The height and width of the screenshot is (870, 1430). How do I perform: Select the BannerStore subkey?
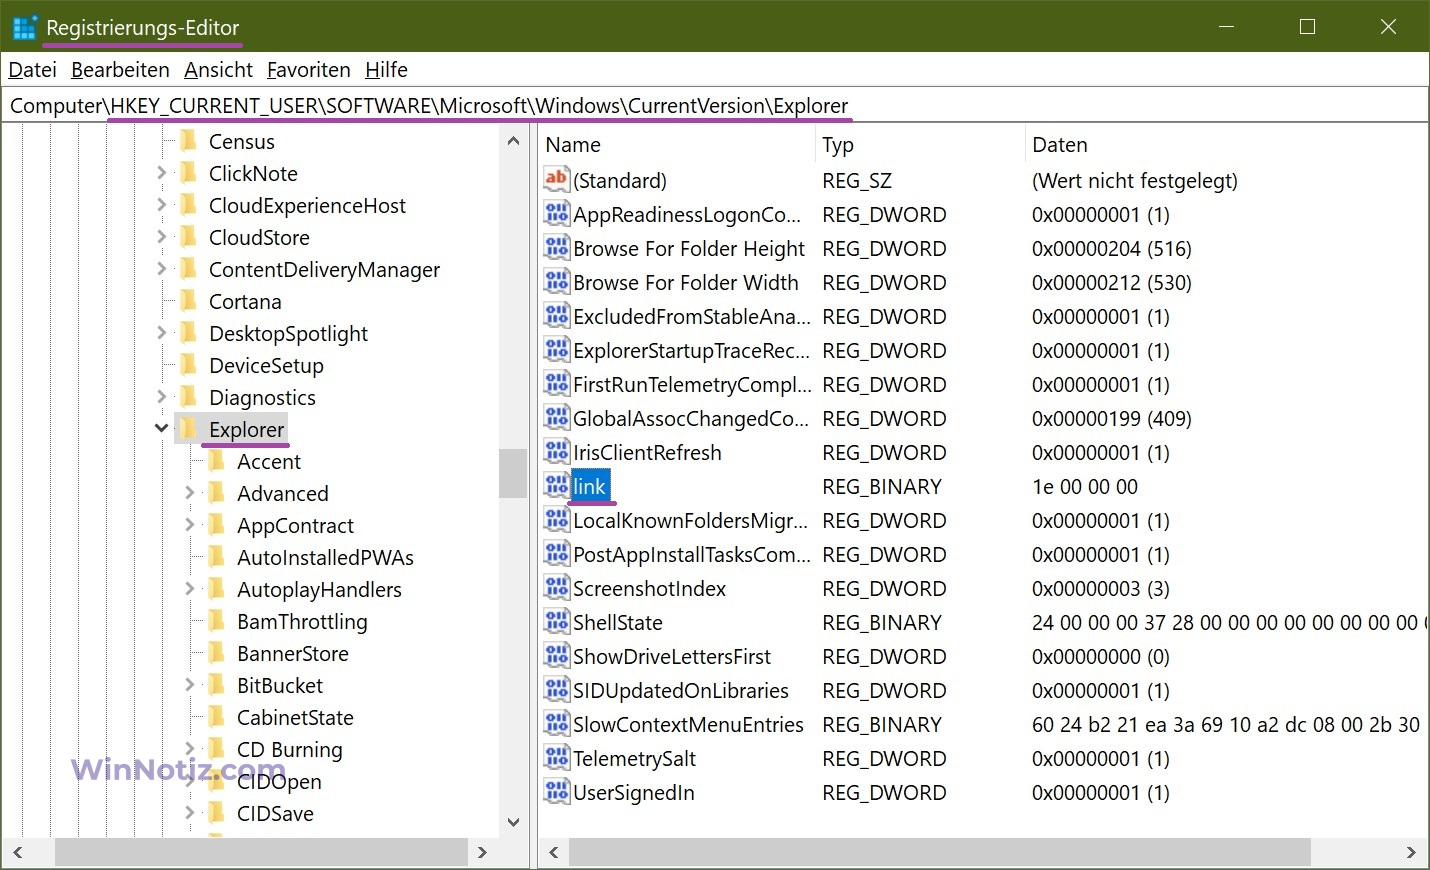tap(293, 653)
